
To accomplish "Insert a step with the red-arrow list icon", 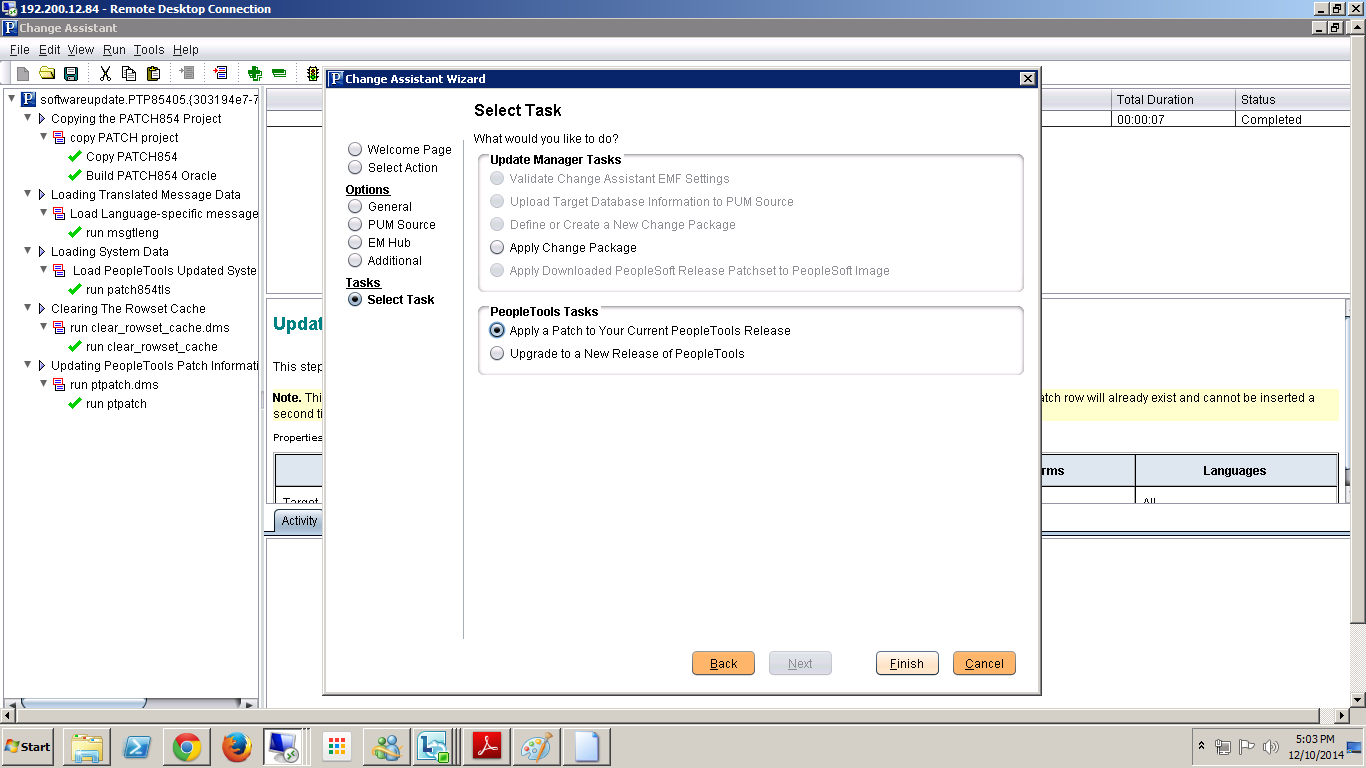I will (x=221, y=73).
